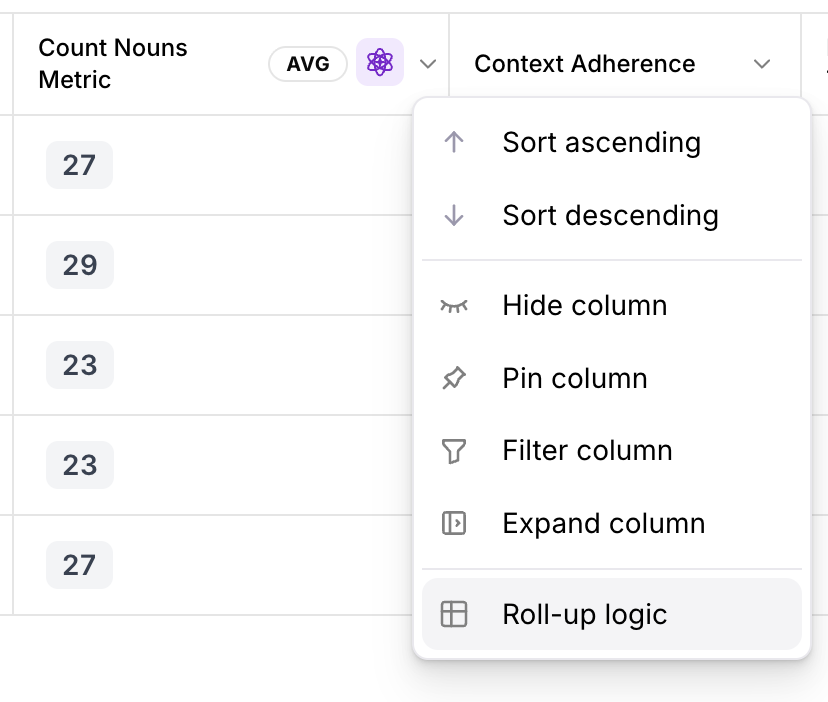Choose Expand column from the menu
This screenshot has height=702, width=828.
tap(603, 523)
